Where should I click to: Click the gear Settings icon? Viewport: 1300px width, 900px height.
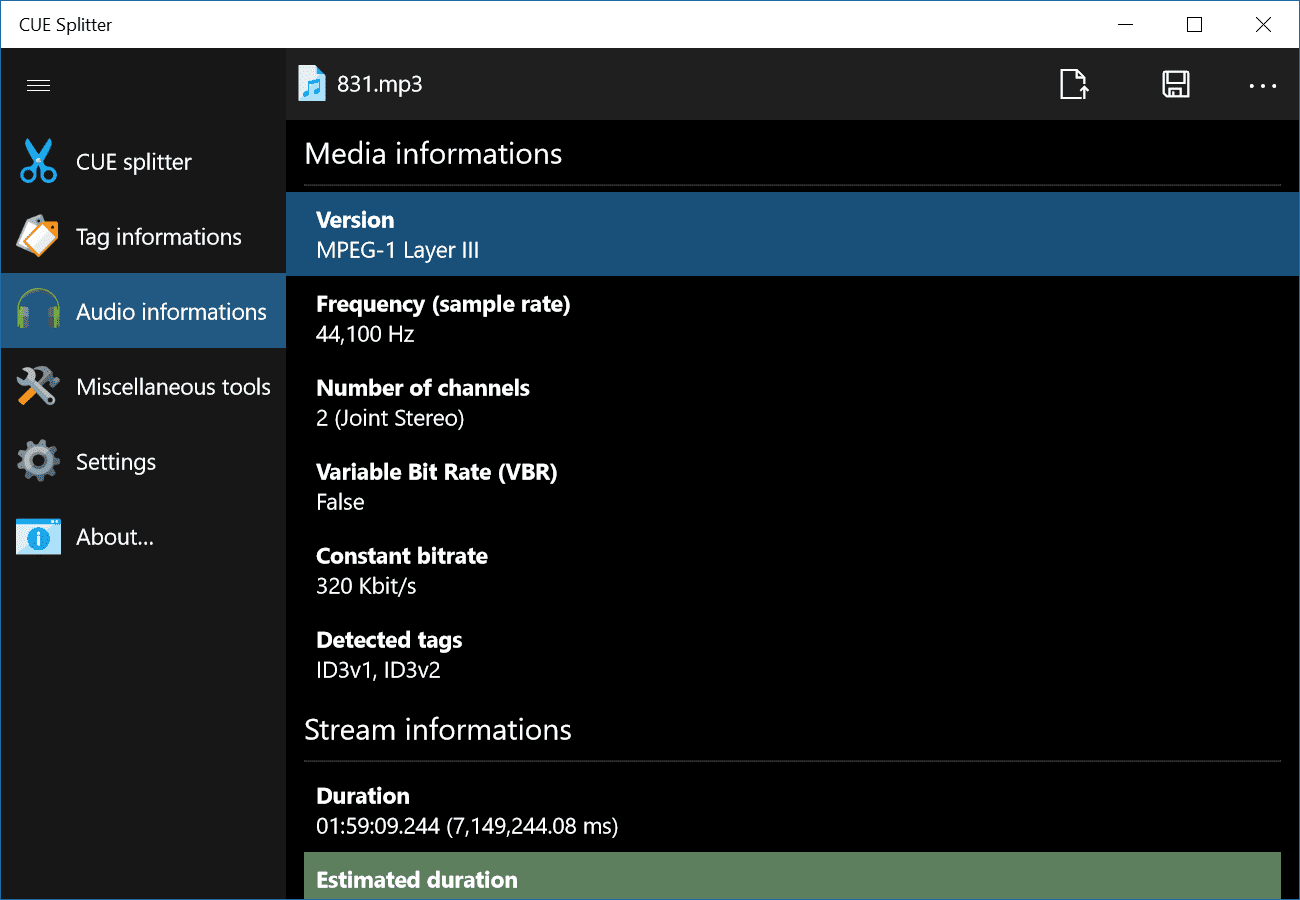(39, 462)
